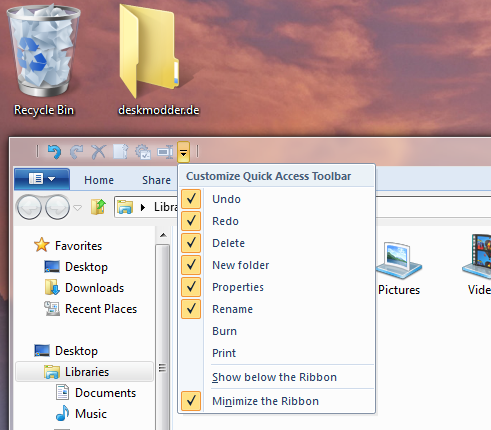Click the navigation pane scroll up arrow
The height and width of the screenshot is (430, 491).
pyautogui.click(x=163, y=235)
